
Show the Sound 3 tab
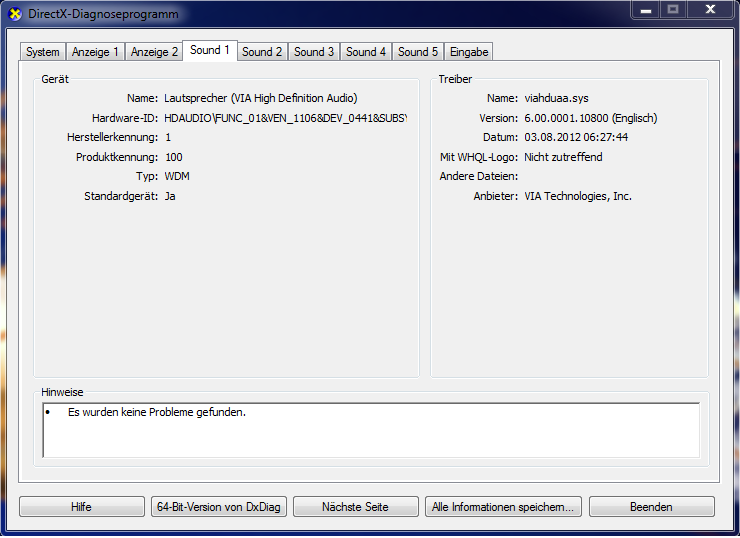pos(314,52)
